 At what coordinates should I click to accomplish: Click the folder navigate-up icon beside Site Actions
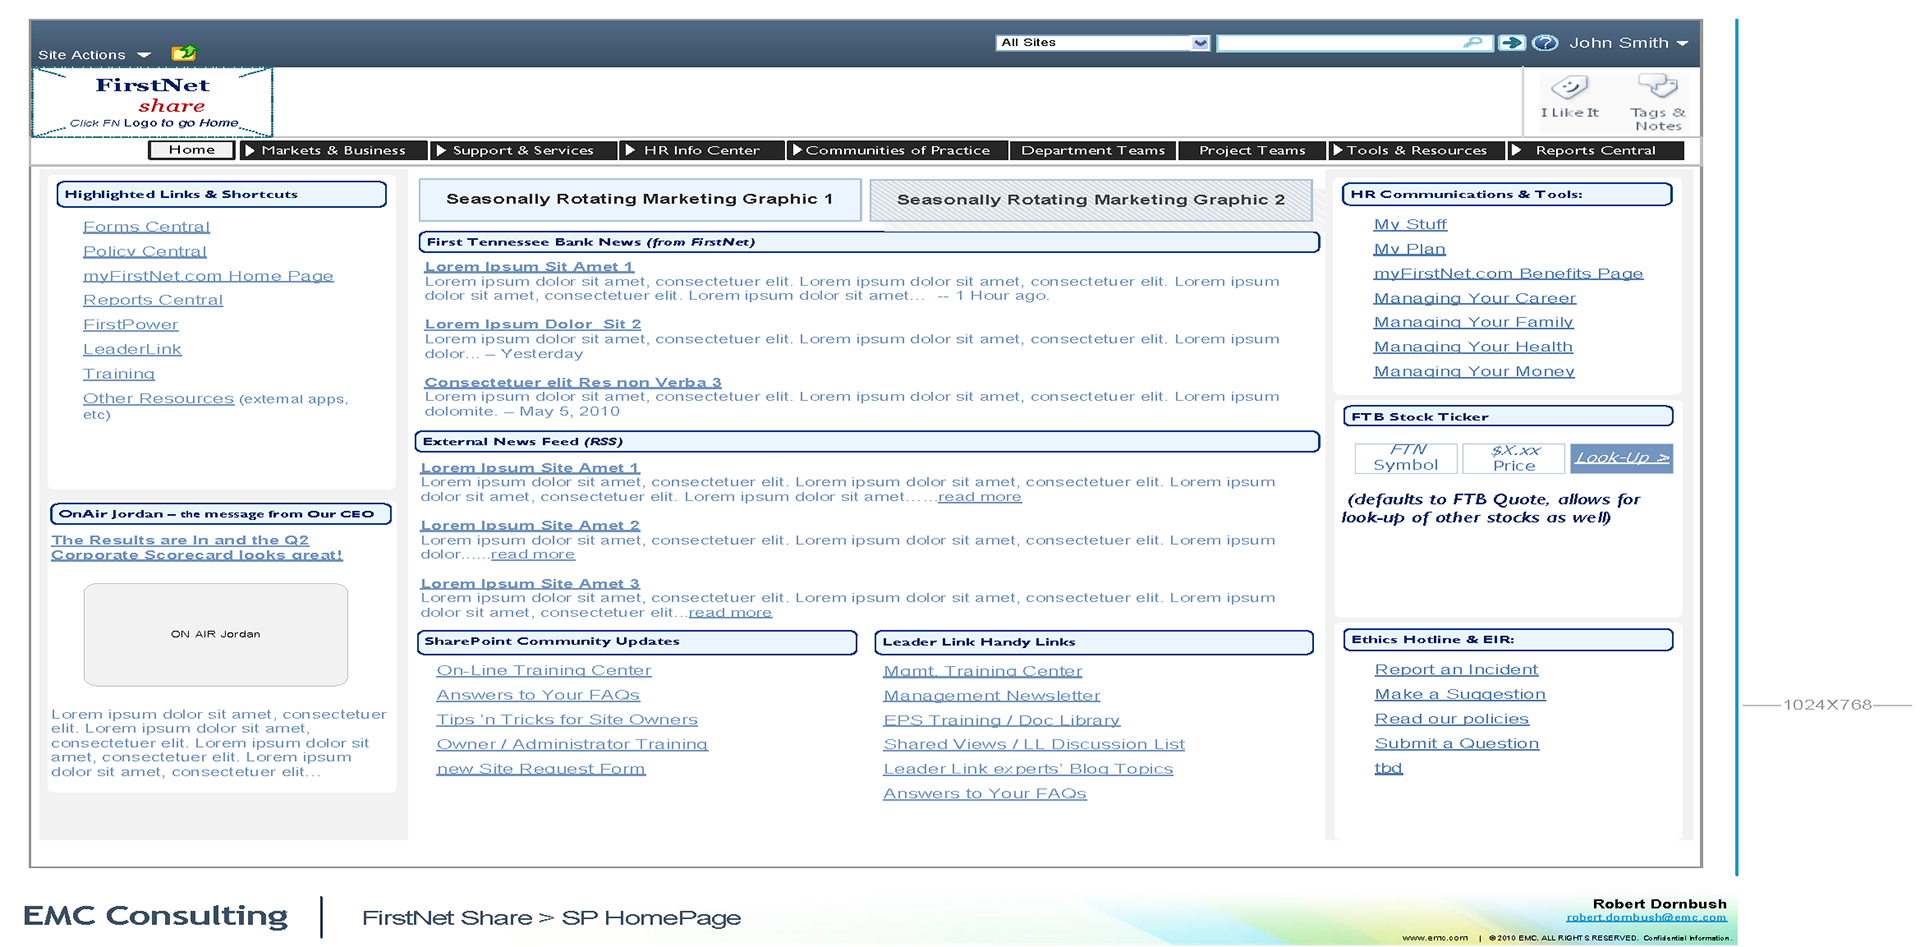pos(184,53)
